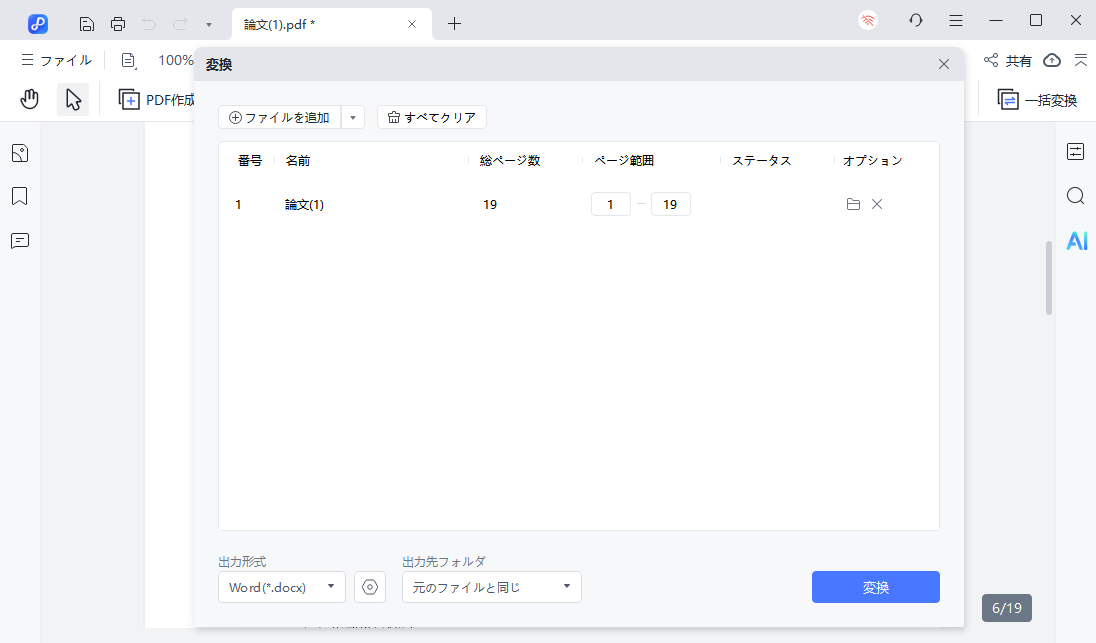Expand the arrow next to ファイルを追加
Image resolution: width=1096 pixels, height=643 pixels.
353,117
